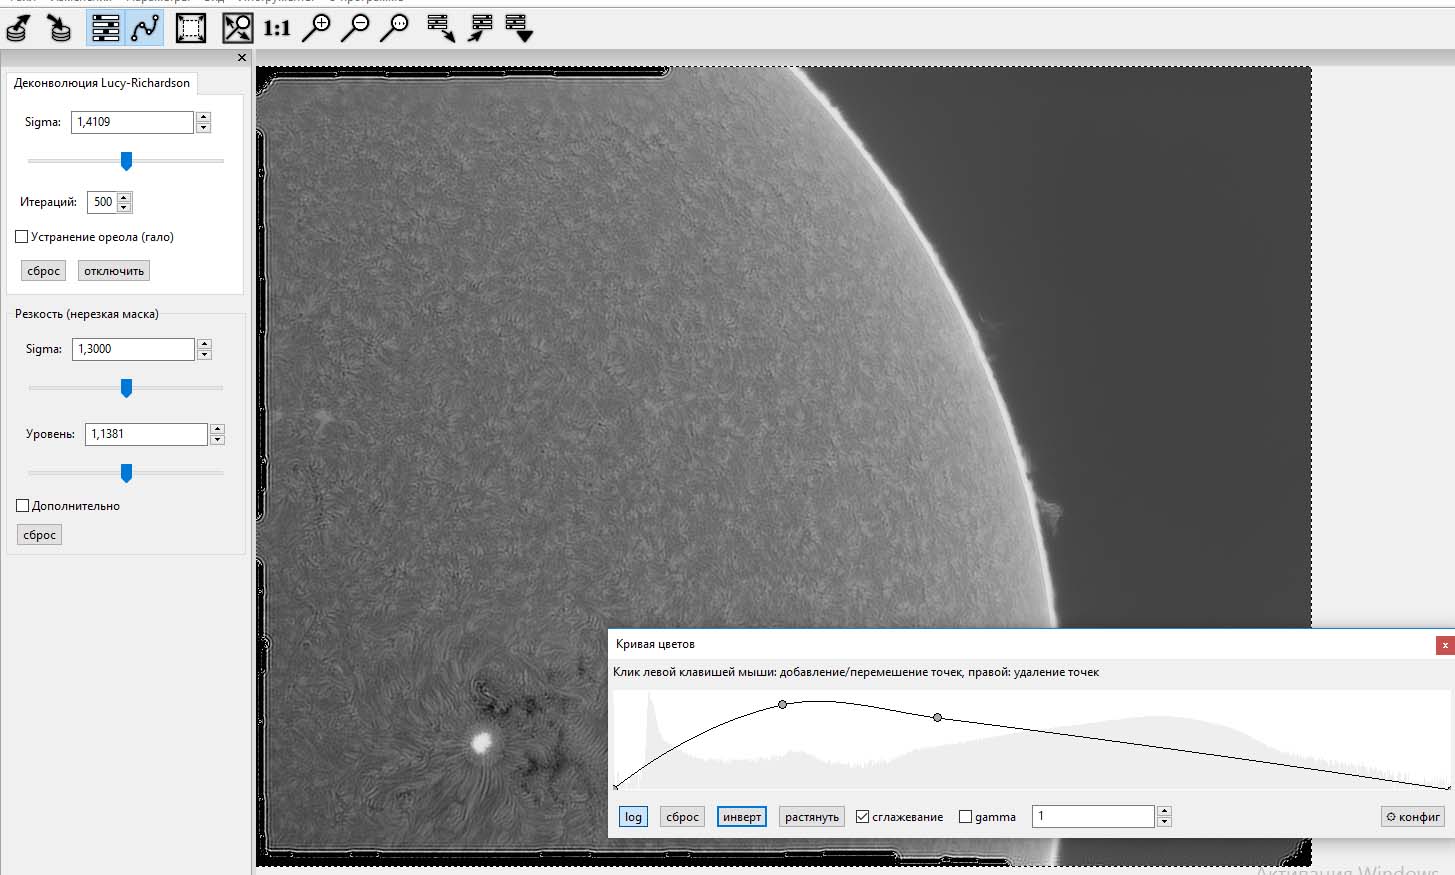Open custom zoom factor magnifier icon
Image resolution: width=1455 pixels, height=875 pixels.
(x=395, y=28)
